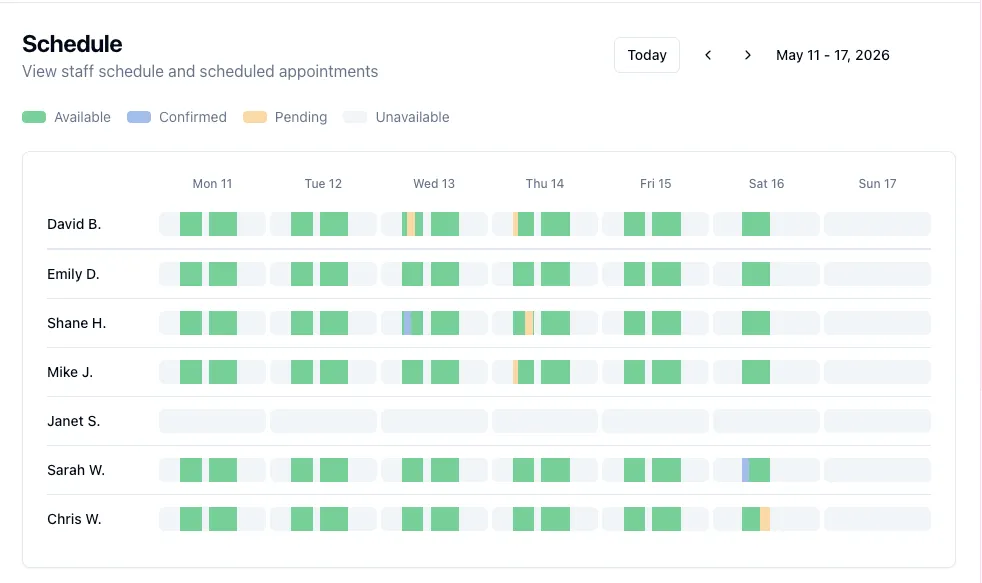This screenshot has height=583, width=982.
Task: Click Sarah W.'s confirmed slot on Sat 16
Action: (x=745, y=470)
